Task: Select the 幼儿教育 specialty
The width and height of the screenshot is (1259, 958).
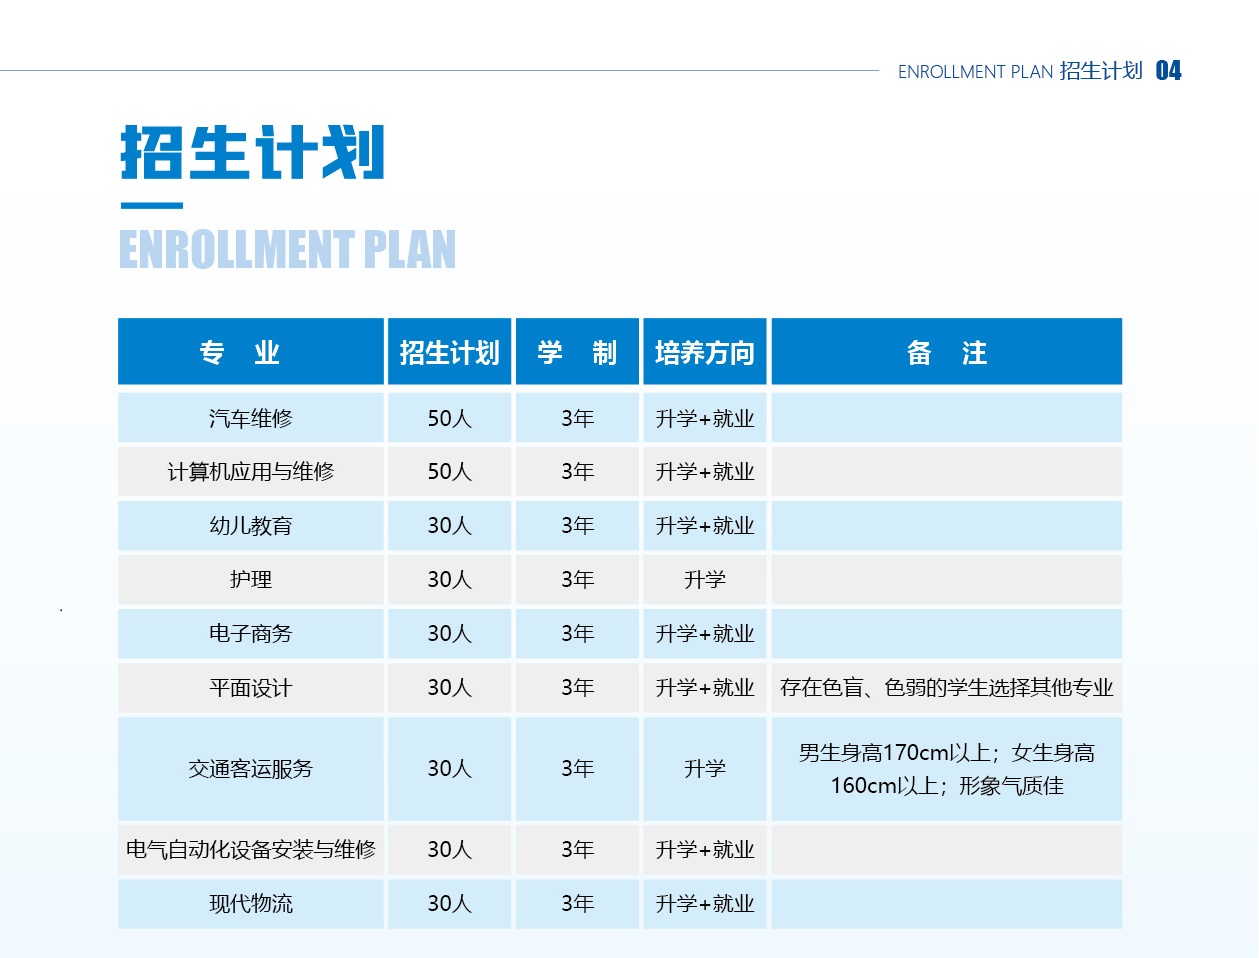Action: point(250,525)
